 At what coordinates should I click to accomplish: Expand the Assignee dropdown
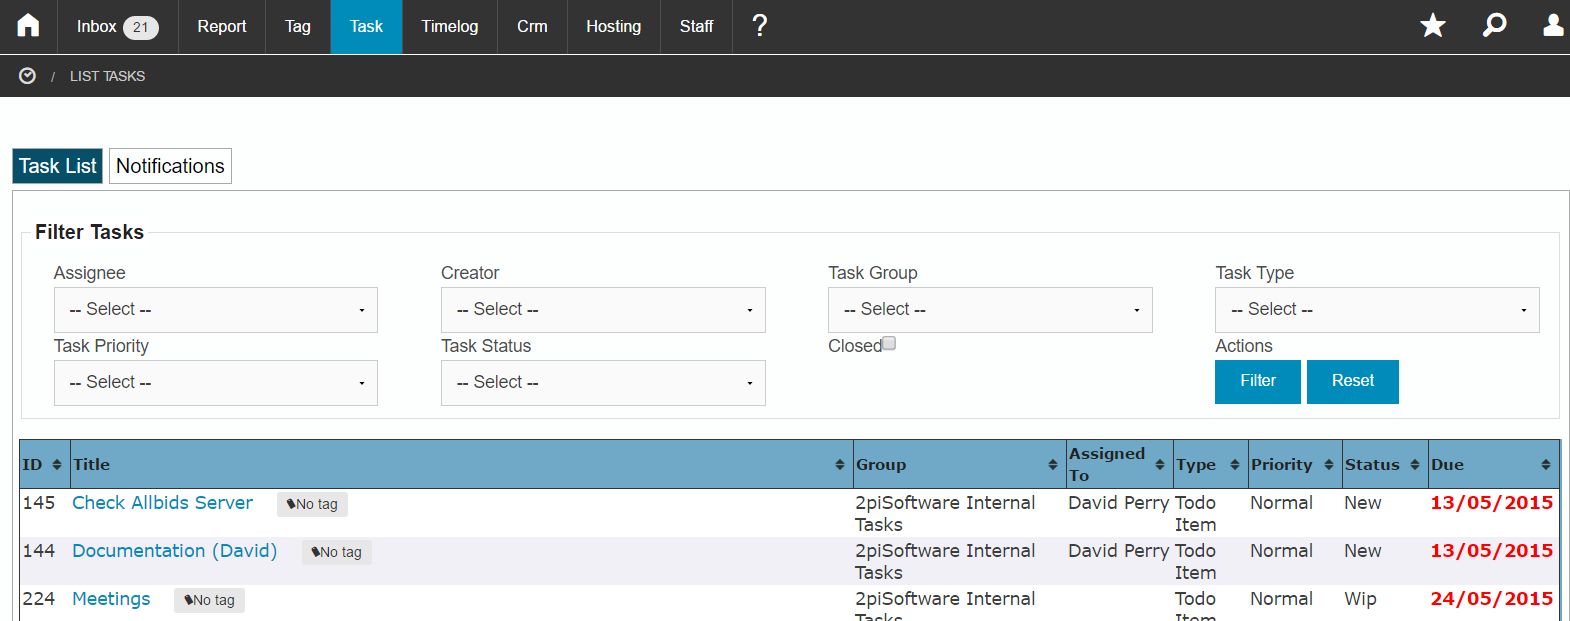point(216,310)
